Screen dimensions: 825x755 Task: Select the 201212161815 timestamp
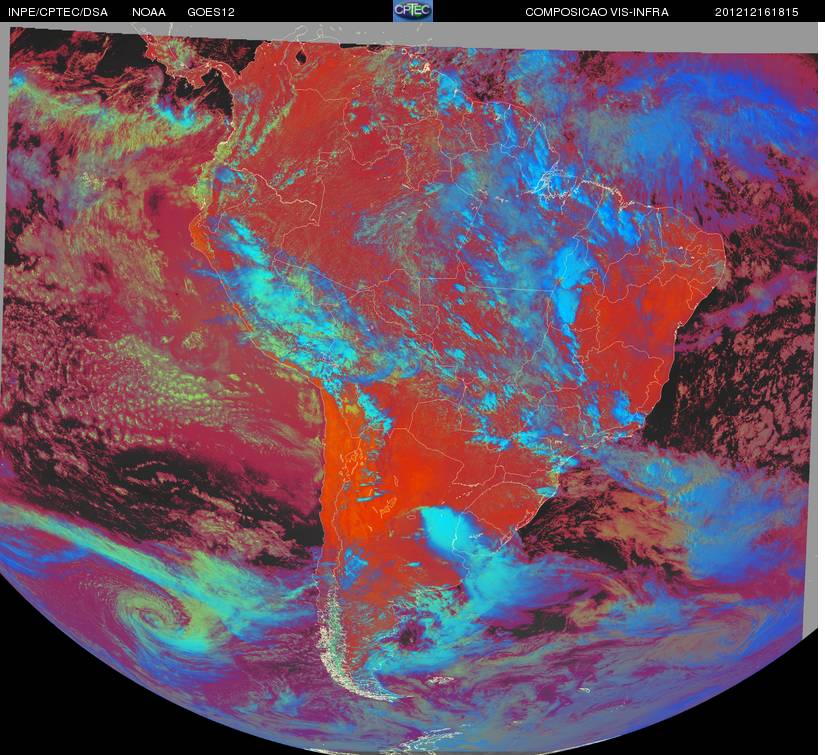[757, 12]
